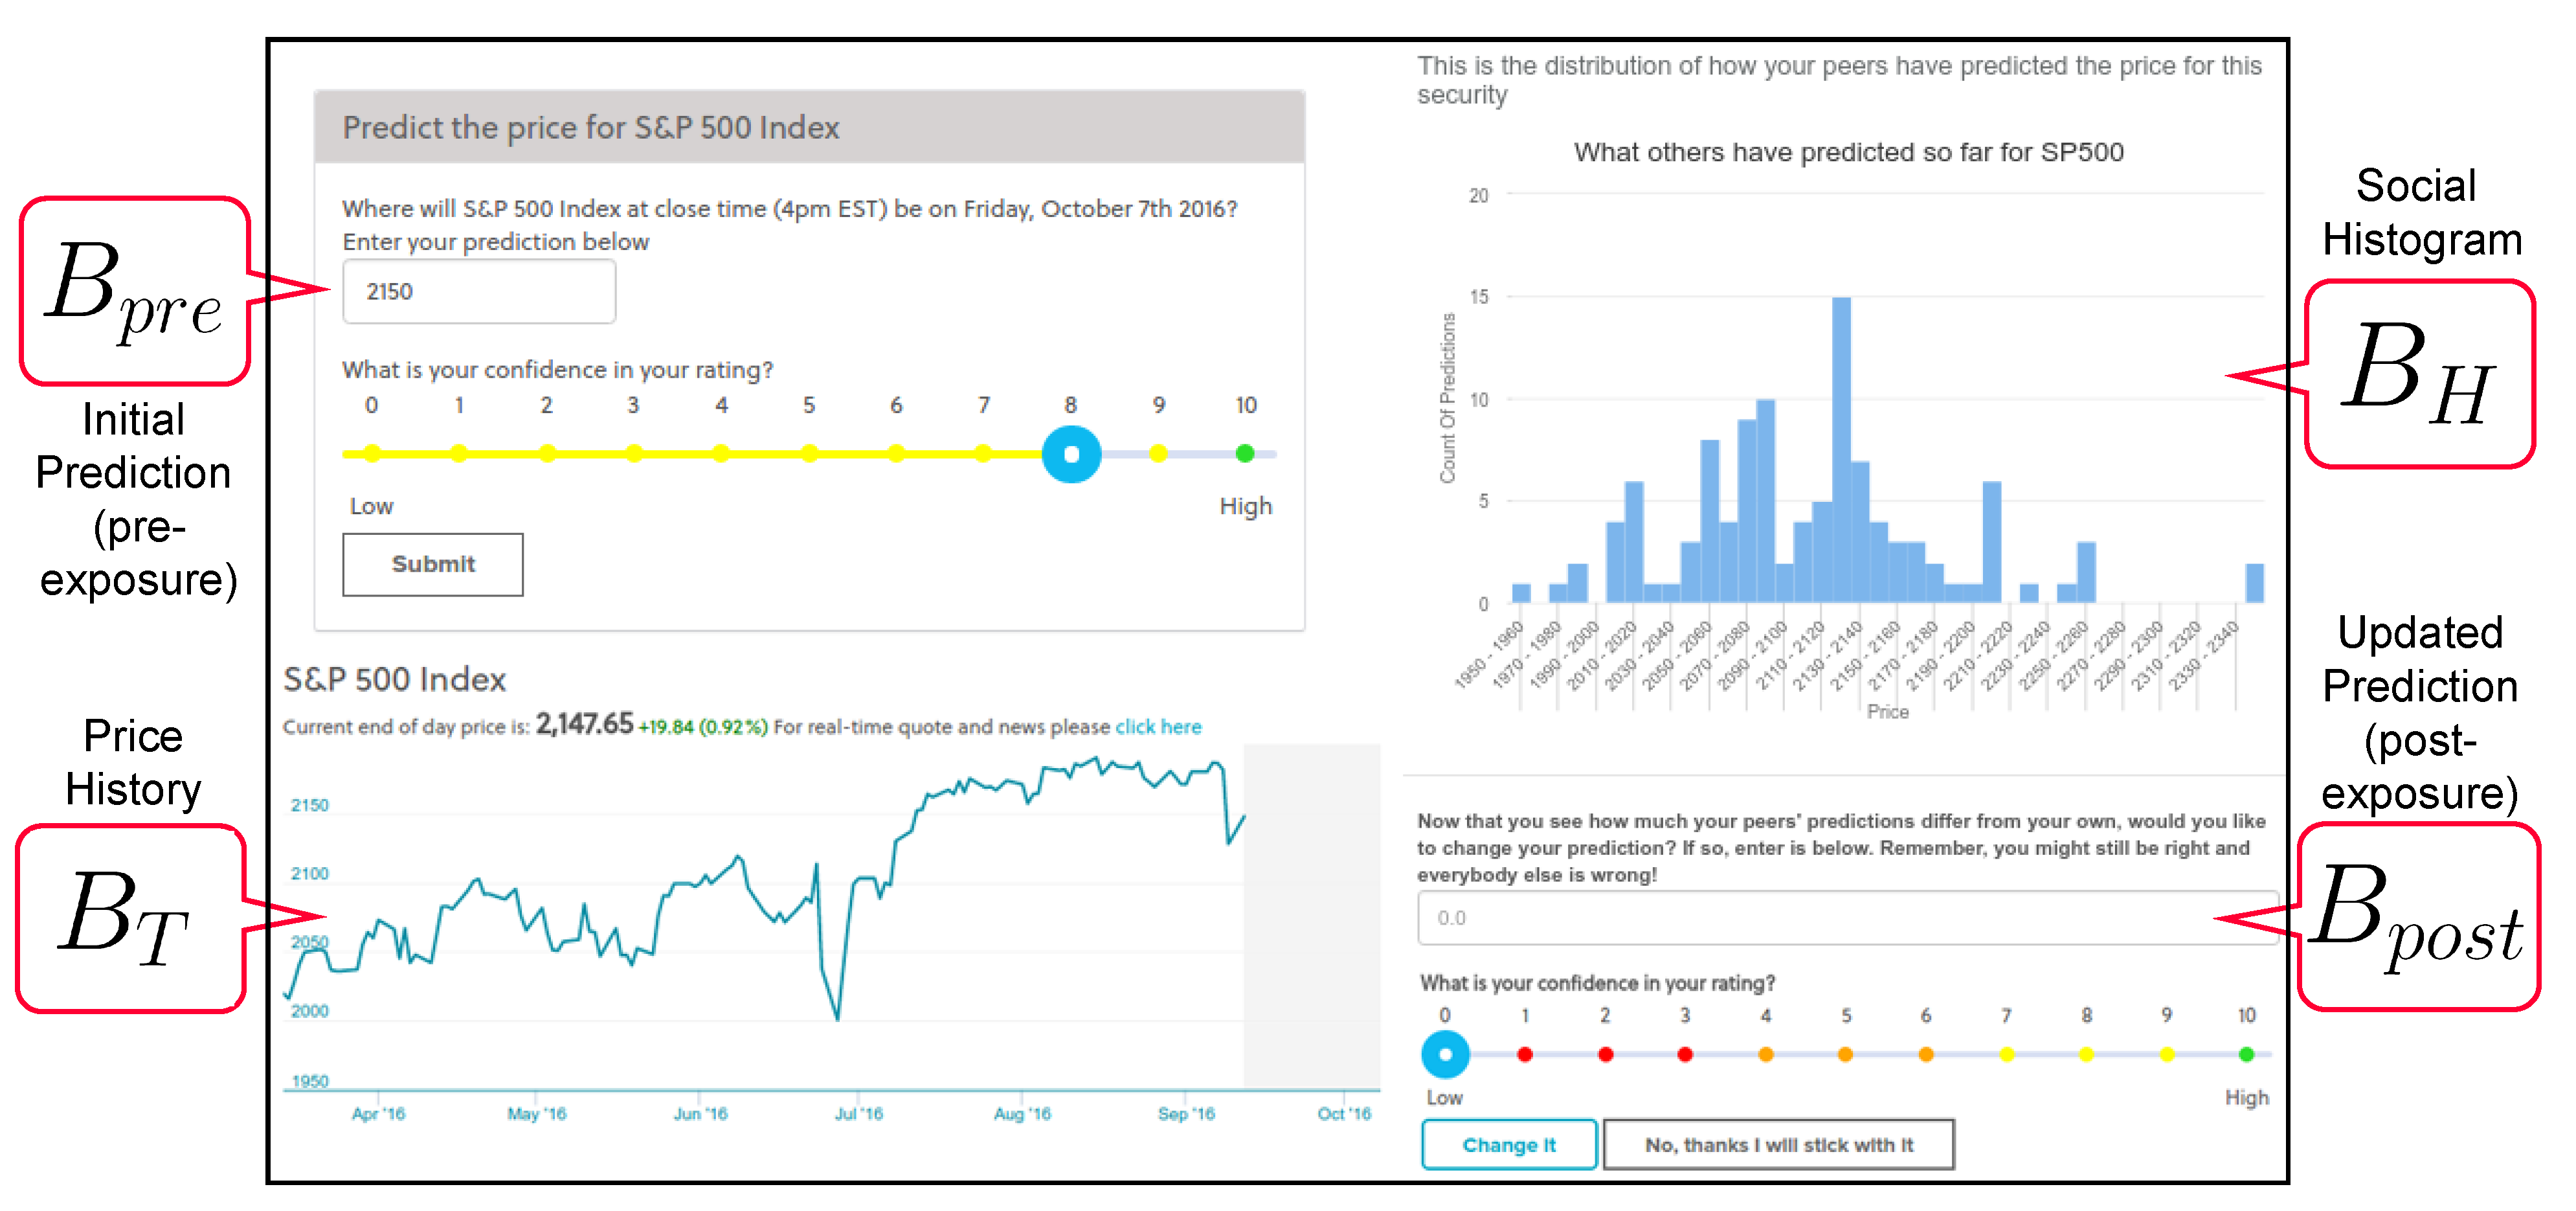Select confidence 3 dot on upper slider
Screen dimensions: 2576x1211
pyautogui.click(x=634, y=454)
